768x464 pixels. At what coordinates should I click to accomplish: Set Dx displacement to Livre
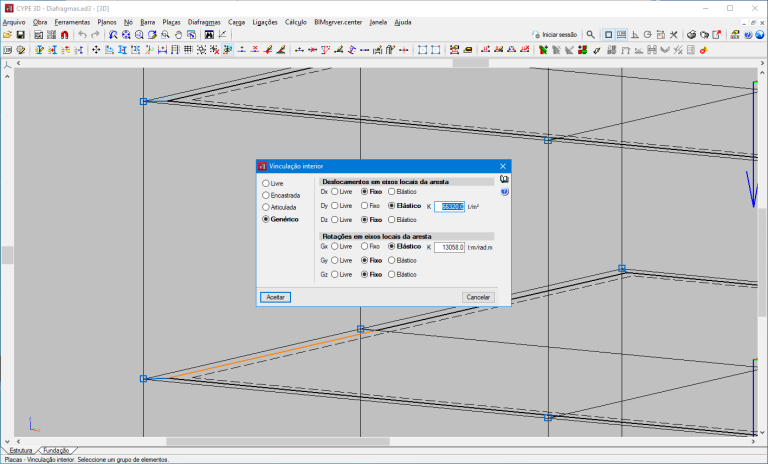(x=335, y=191)
